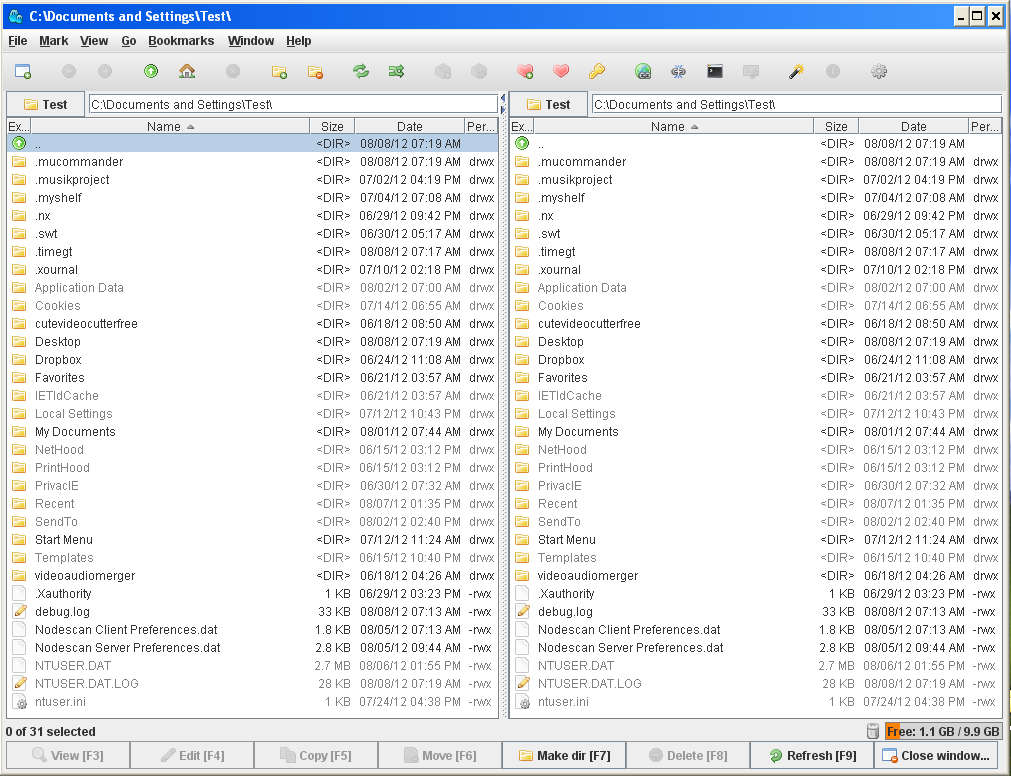Open the Bookmarks menu
The height and width of the screenshot is (776, 1011).
(x=181, y=41)
